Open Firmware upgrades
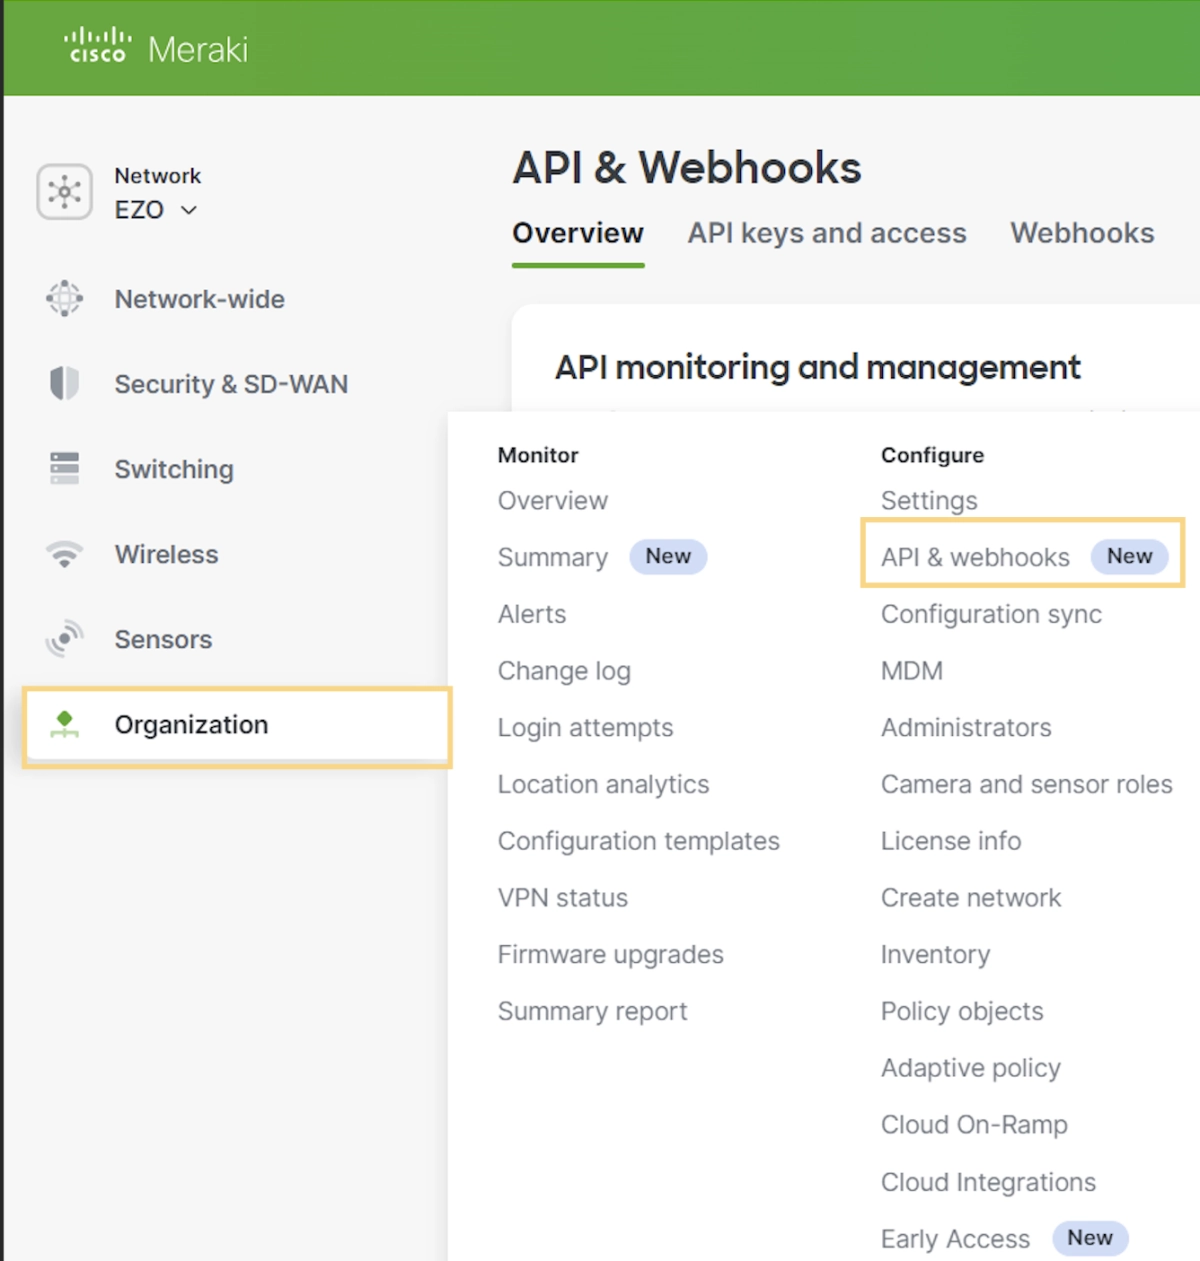This screenshot has height=1261, width=1200. tap(610, 955)
